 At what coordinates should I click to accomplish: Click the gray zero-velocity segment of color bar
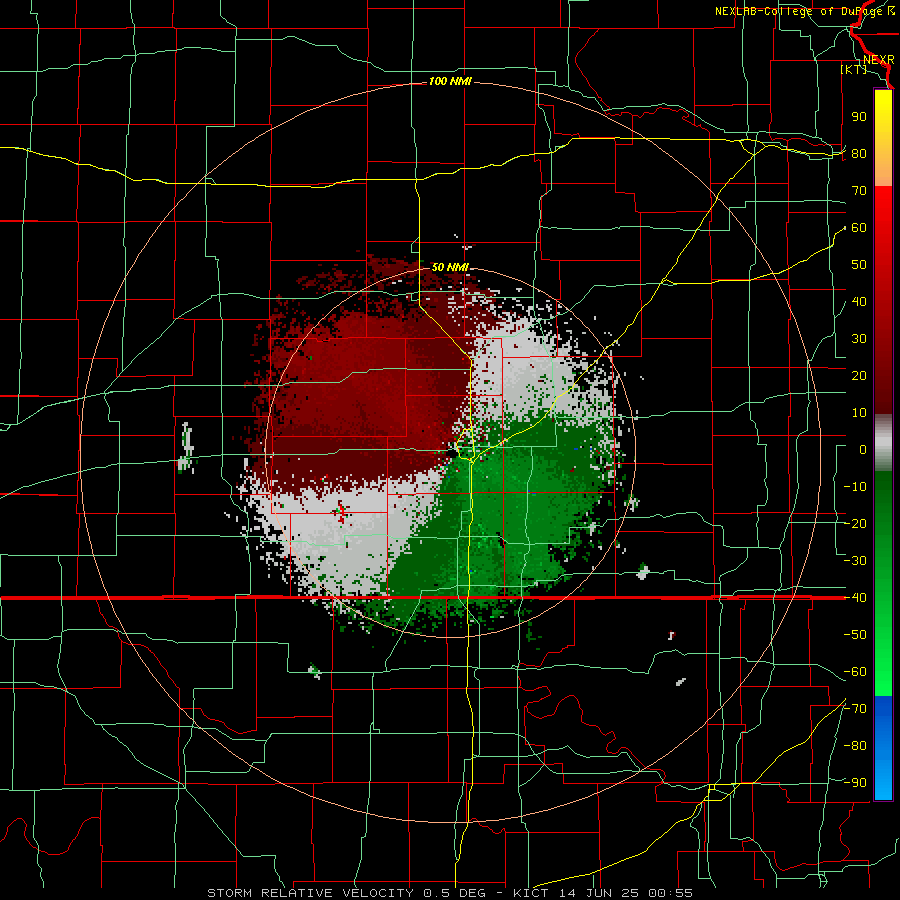click(883, 443)
